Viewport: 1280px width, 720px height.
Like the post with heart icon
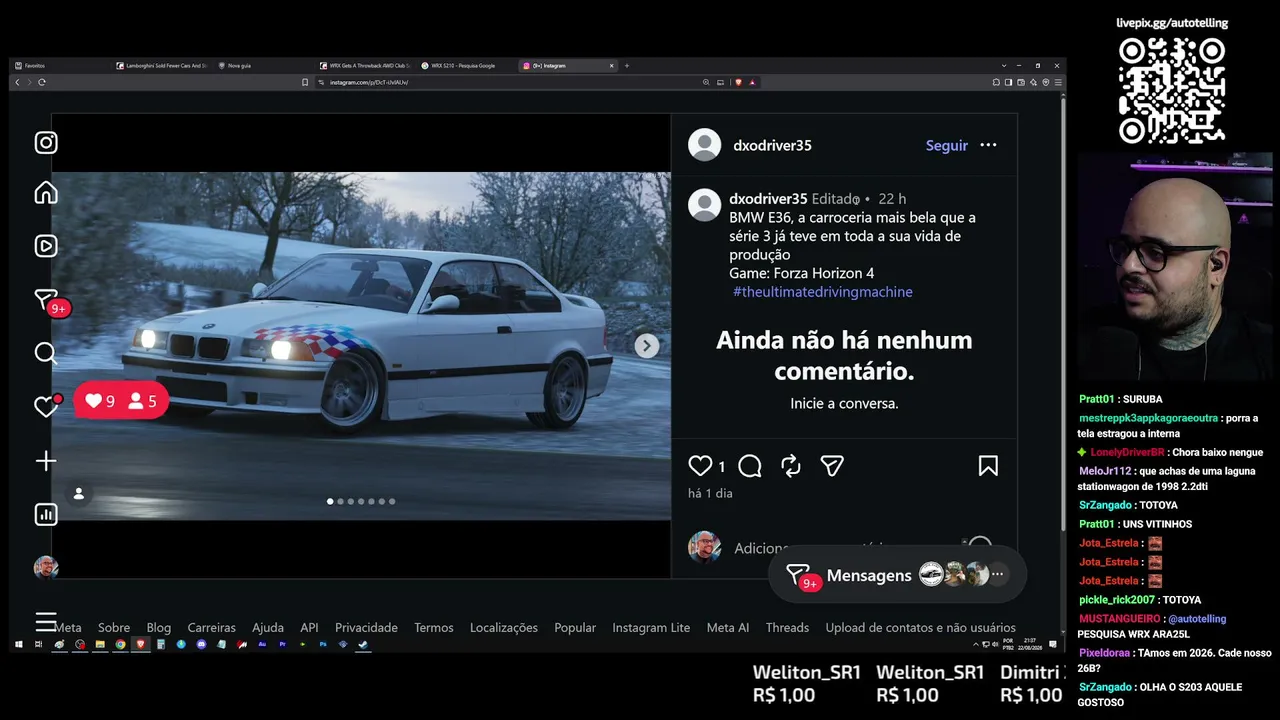700,466
